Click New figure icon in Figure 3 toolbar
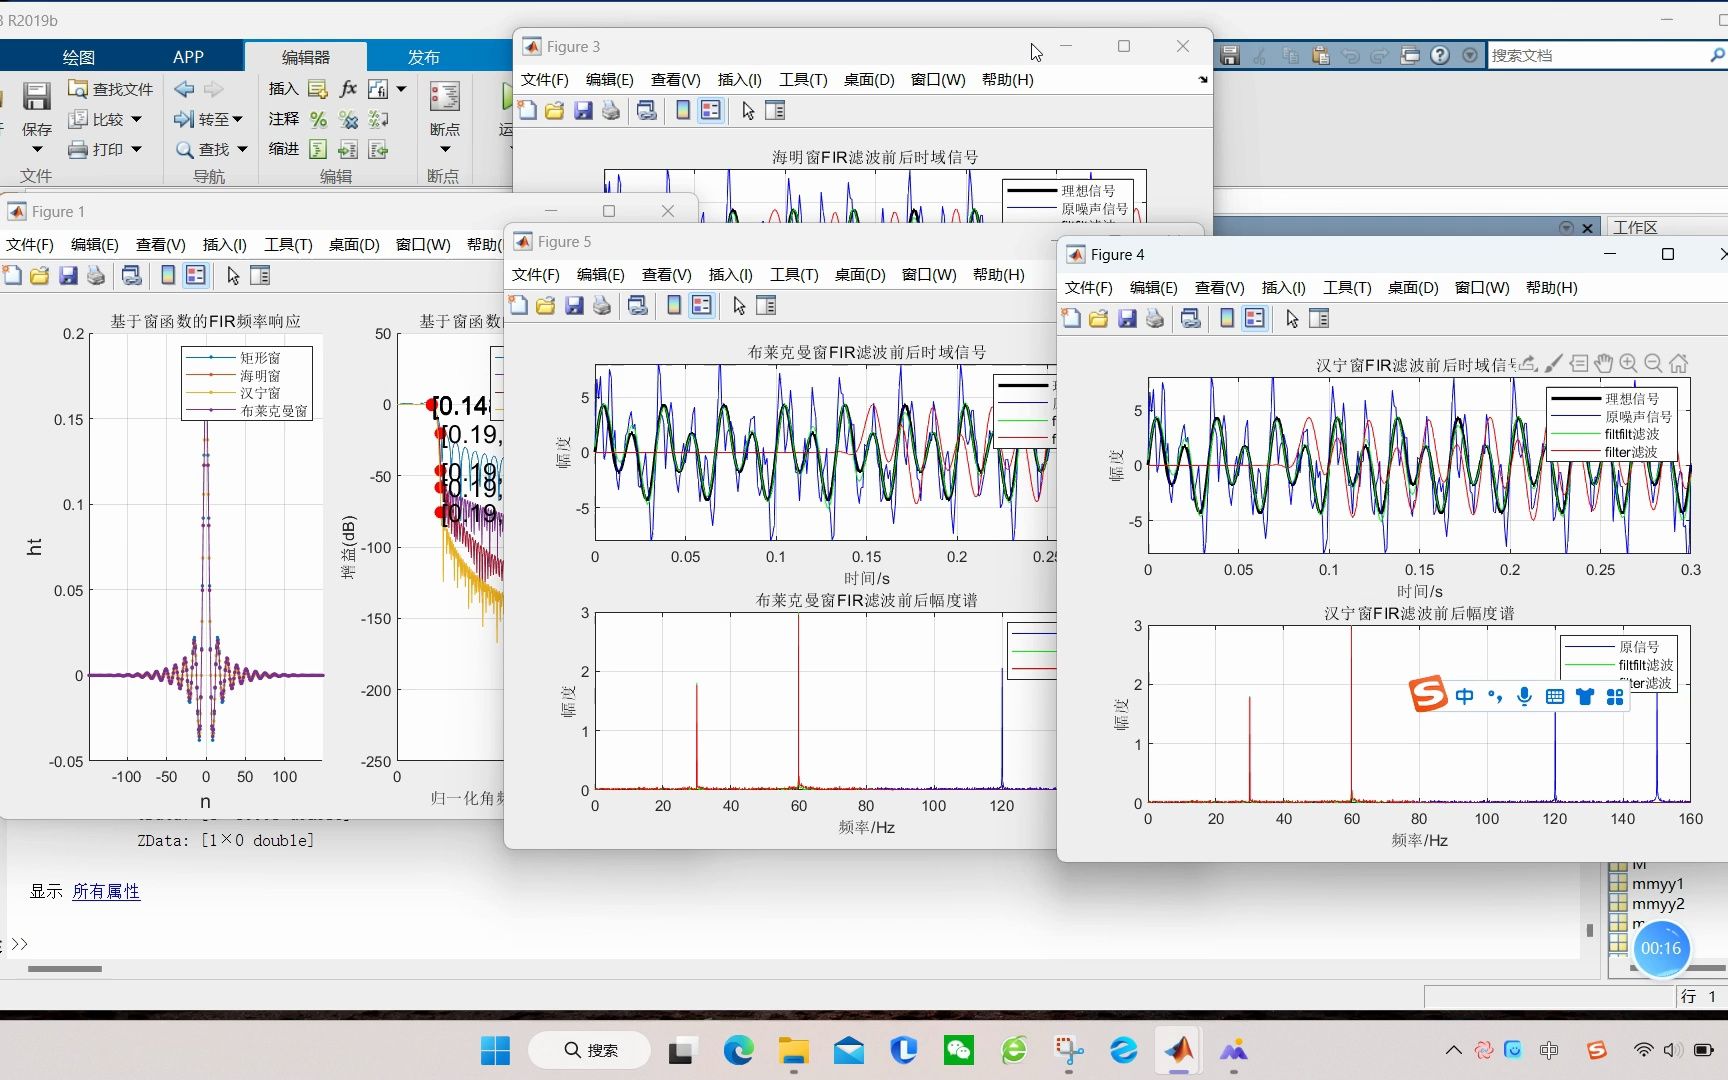 [527, 111]
